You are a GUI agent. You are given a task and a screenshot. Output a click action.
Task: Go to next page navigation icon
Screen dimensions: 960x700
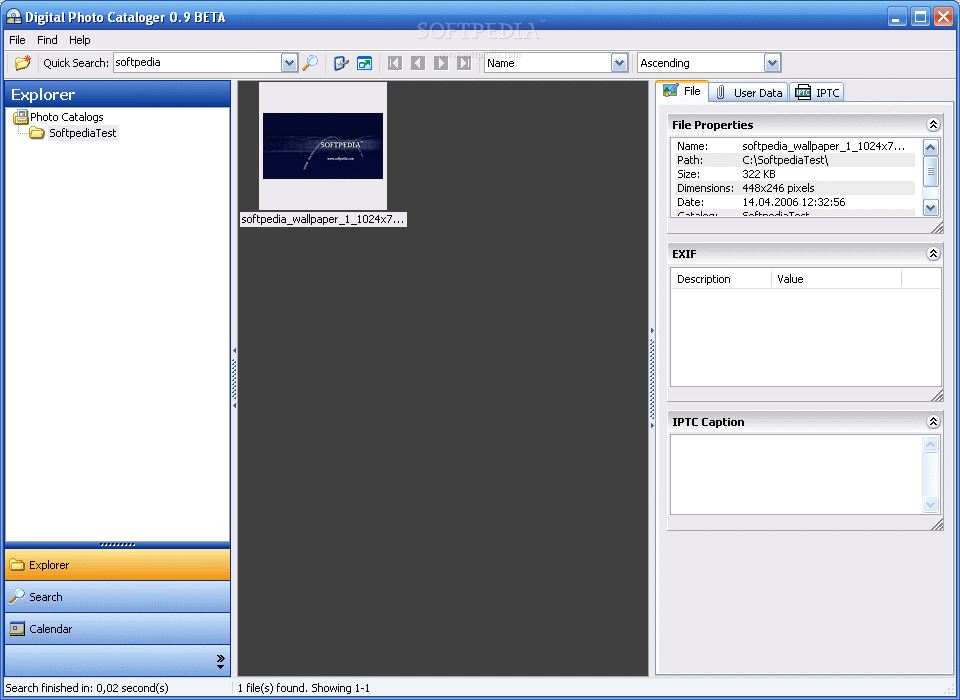(x=441, y=62)
